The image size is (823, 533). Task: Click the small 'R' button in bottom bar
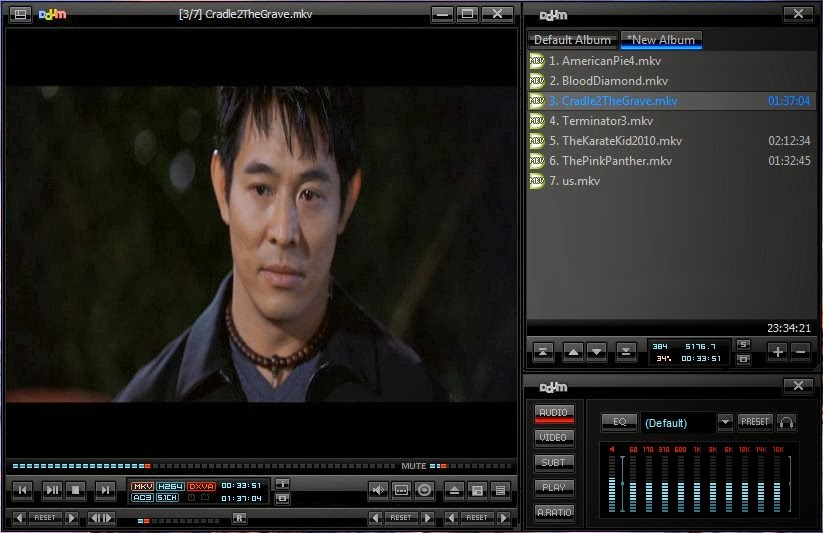point(239,518)
